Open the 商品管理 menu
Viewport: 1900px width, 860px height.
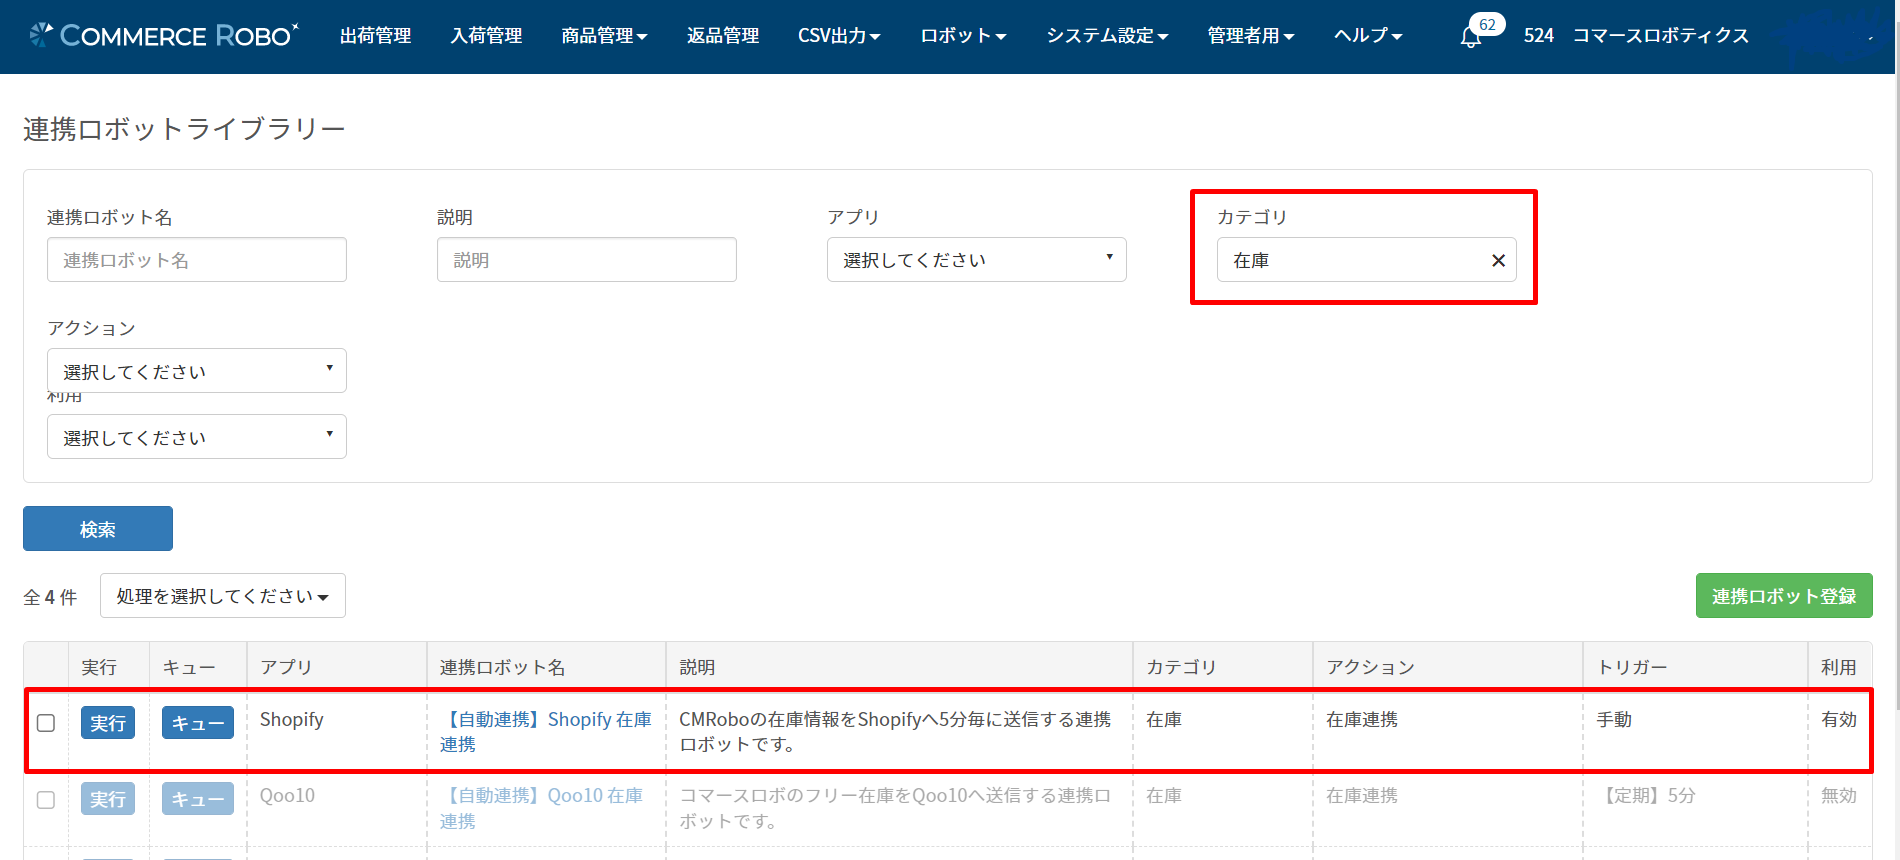pyautogui.click(x=604, y=36)
